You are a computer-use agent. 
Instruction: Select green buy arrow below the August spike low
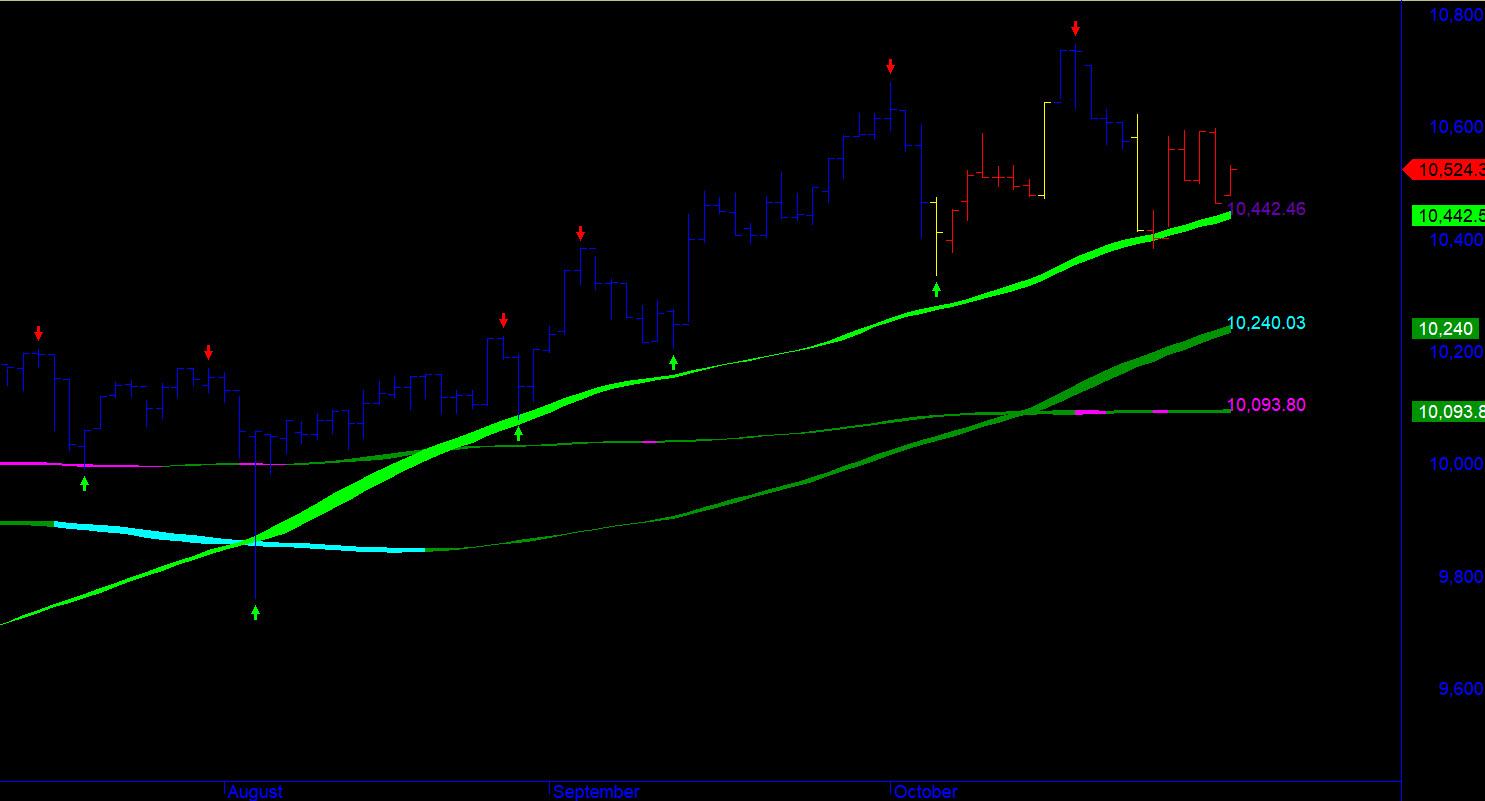click(255, 612)
